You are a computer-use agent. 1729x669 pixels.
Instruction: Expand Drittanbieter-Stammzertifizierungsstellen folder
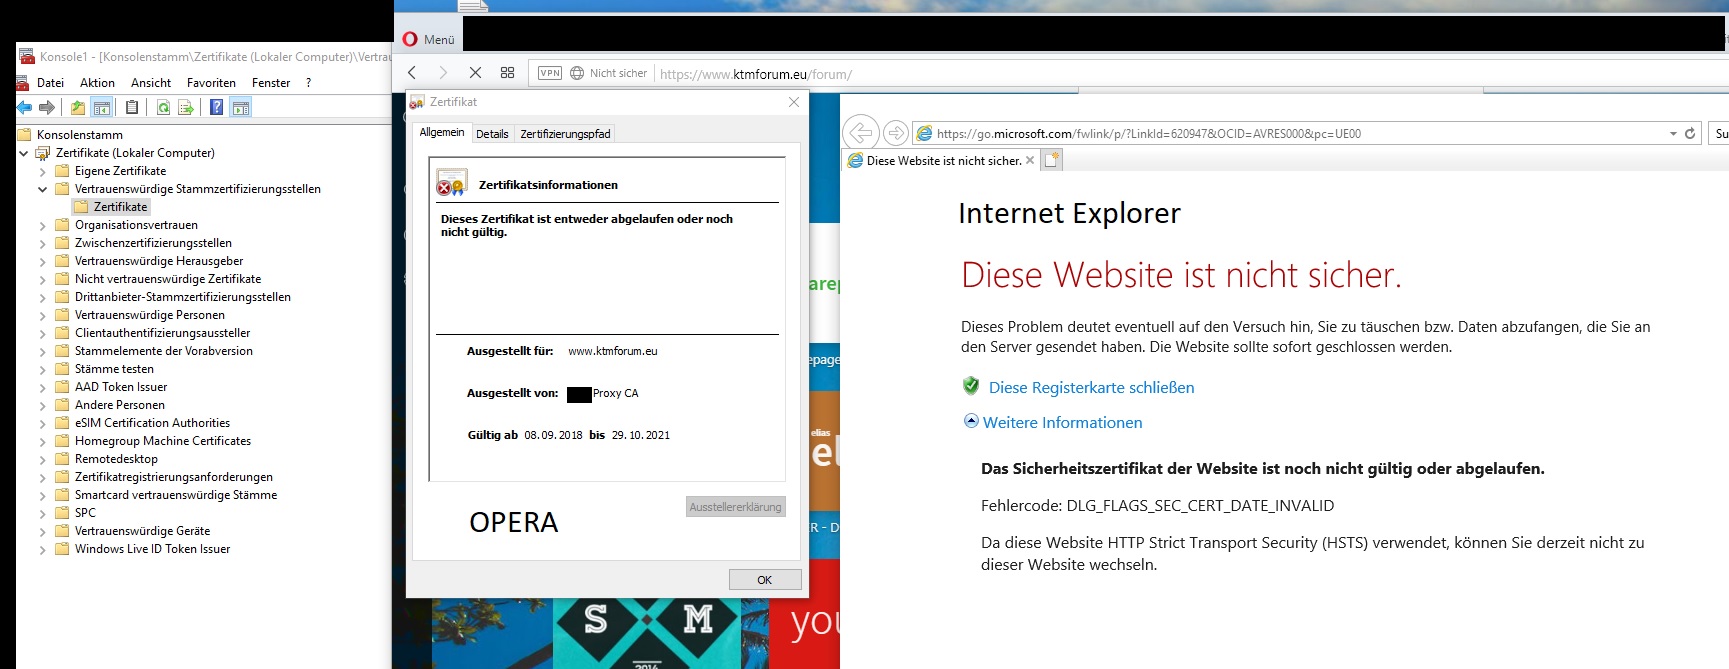pyautogui.click(x=43, y=298)
